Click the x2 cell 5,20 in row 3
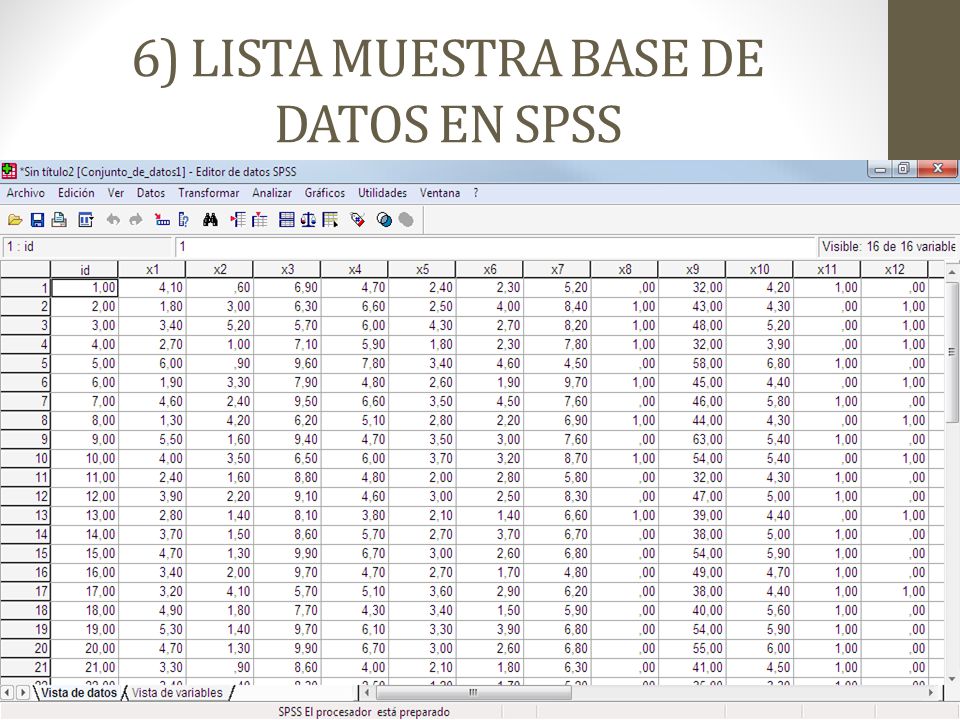Image resolution: width=960 pixels, height=720 pixels. (219, 325)
